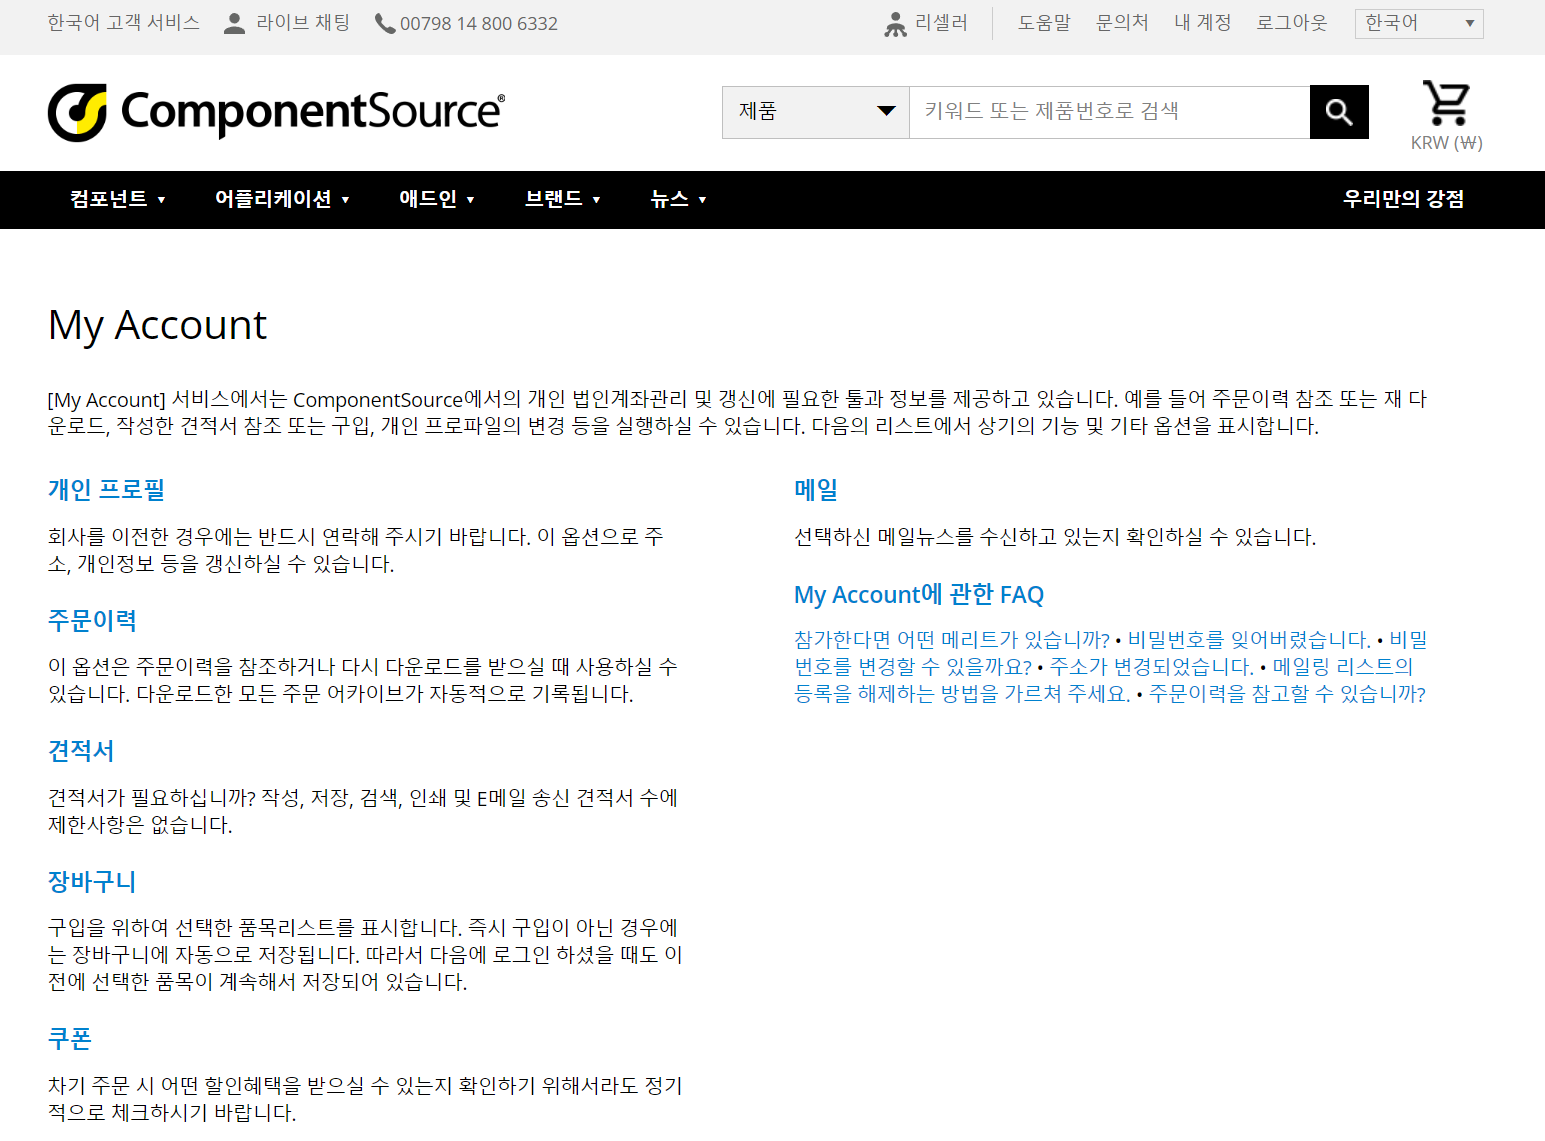Expand the 어플리케이션 menu

coord(282,199)
